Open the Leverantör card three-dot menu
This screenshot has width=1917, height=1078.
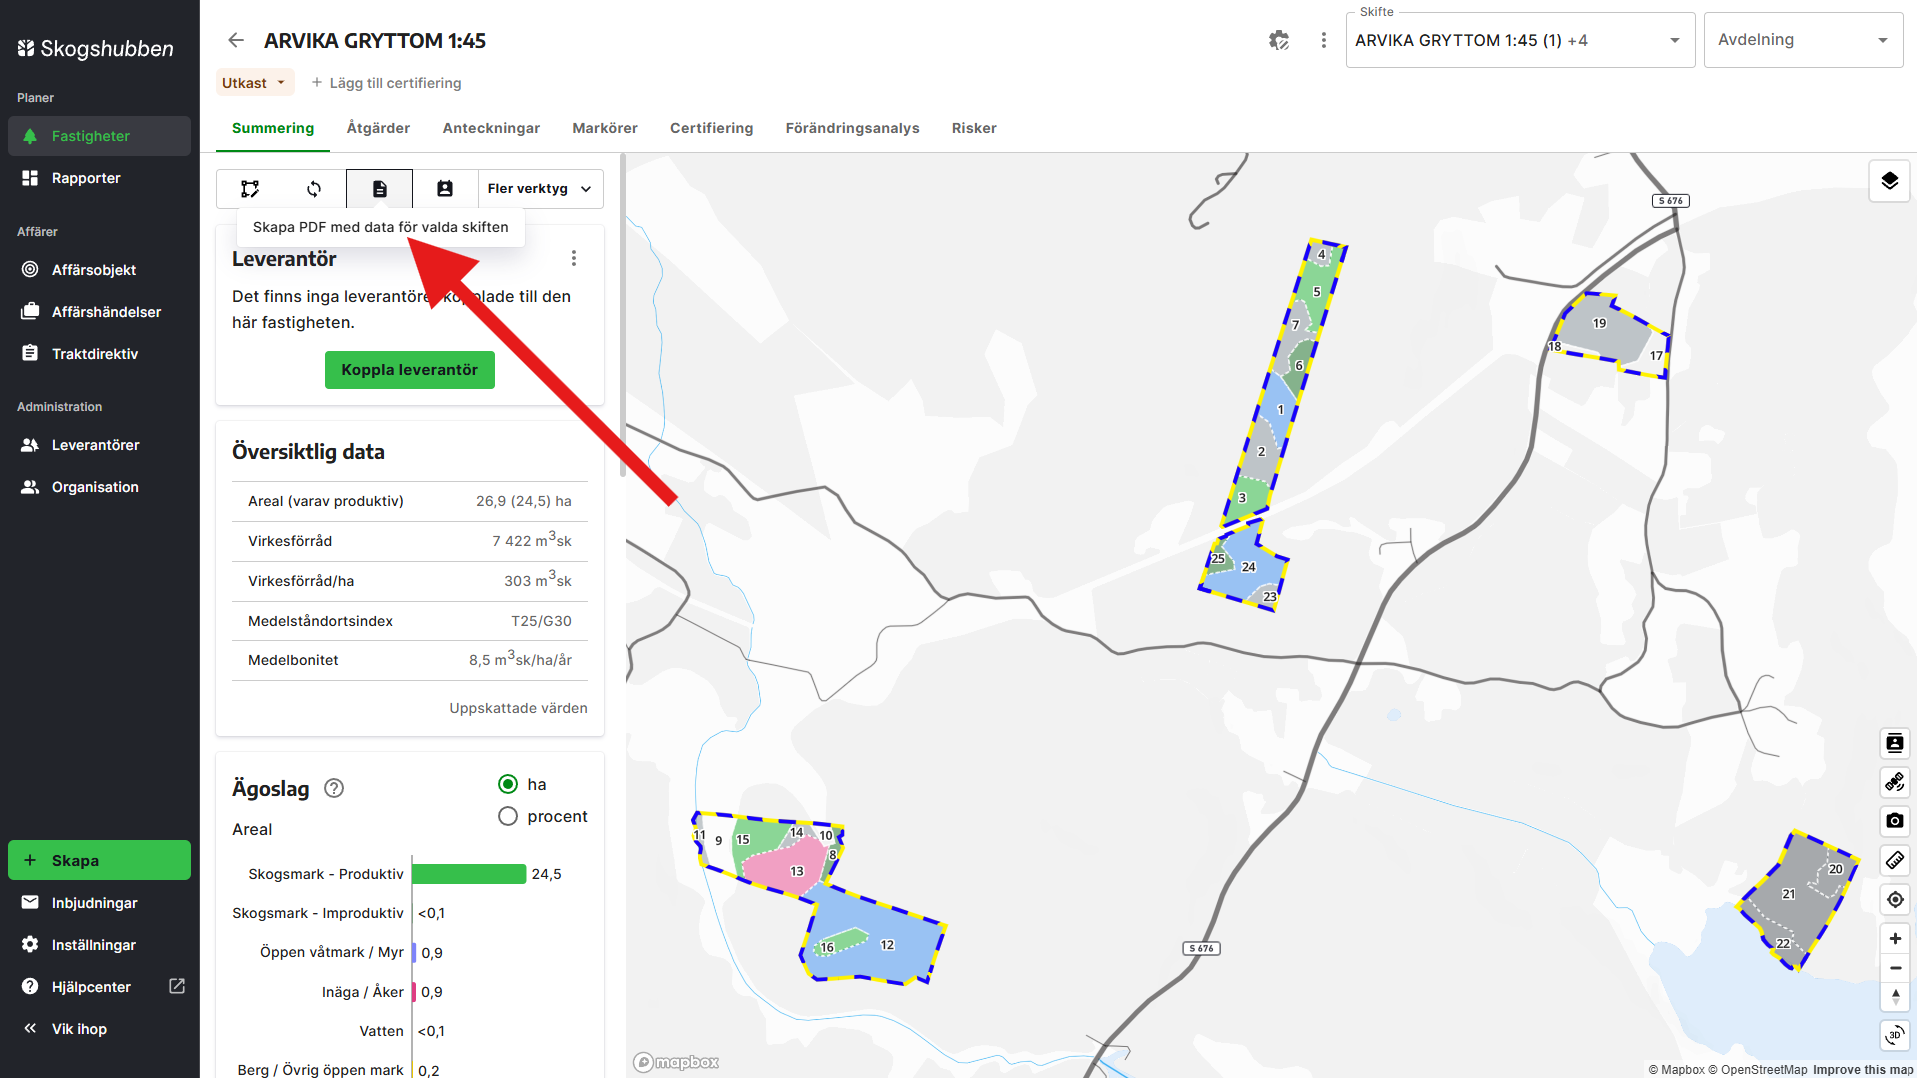tap(574, 259)
